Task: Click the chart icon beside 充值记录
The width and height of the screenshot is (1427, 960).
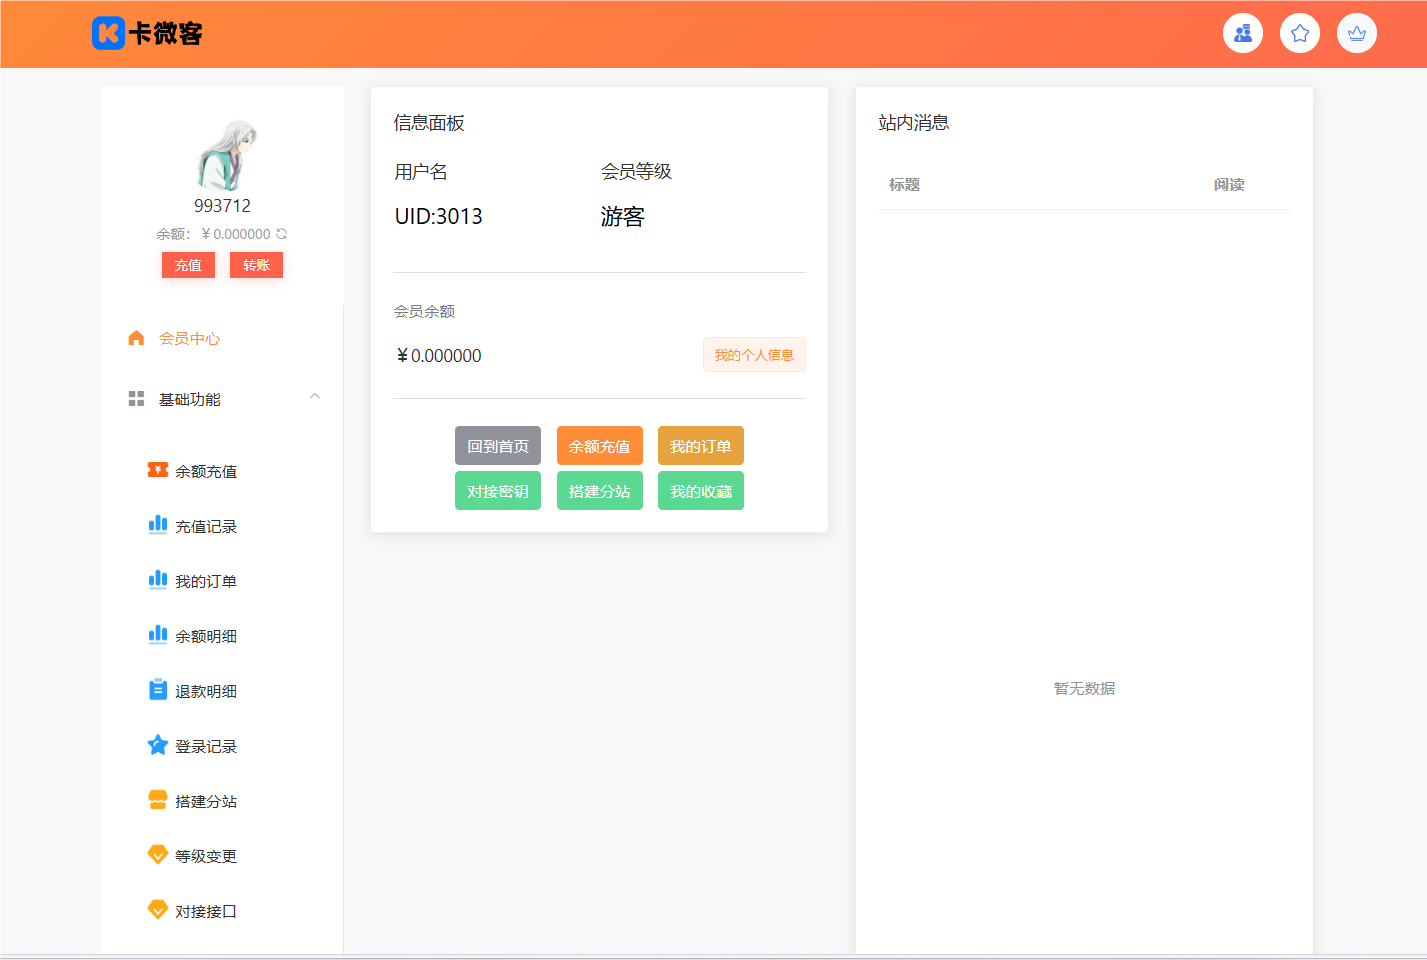Action: click(x=158, y=525)
